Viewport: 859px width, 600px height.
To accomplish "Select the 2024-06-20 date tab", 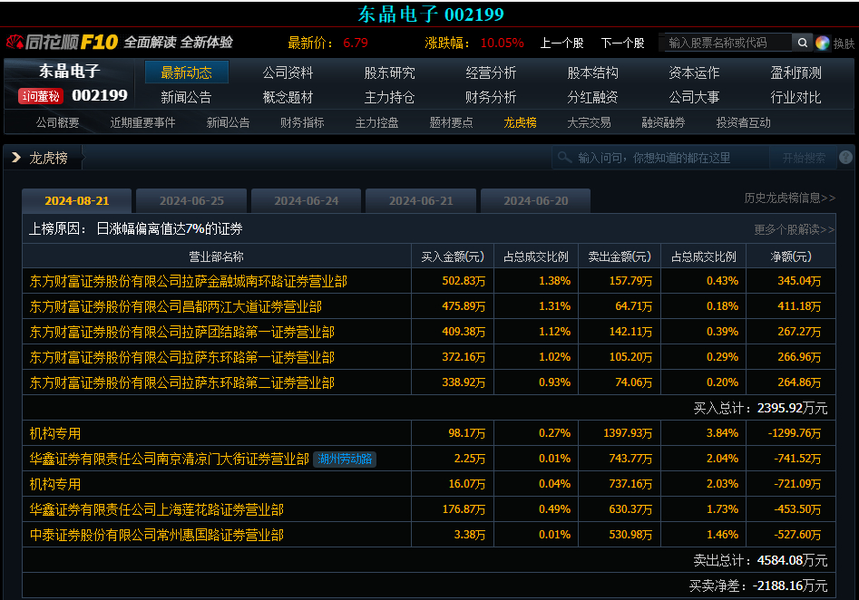I will (536, 201).
